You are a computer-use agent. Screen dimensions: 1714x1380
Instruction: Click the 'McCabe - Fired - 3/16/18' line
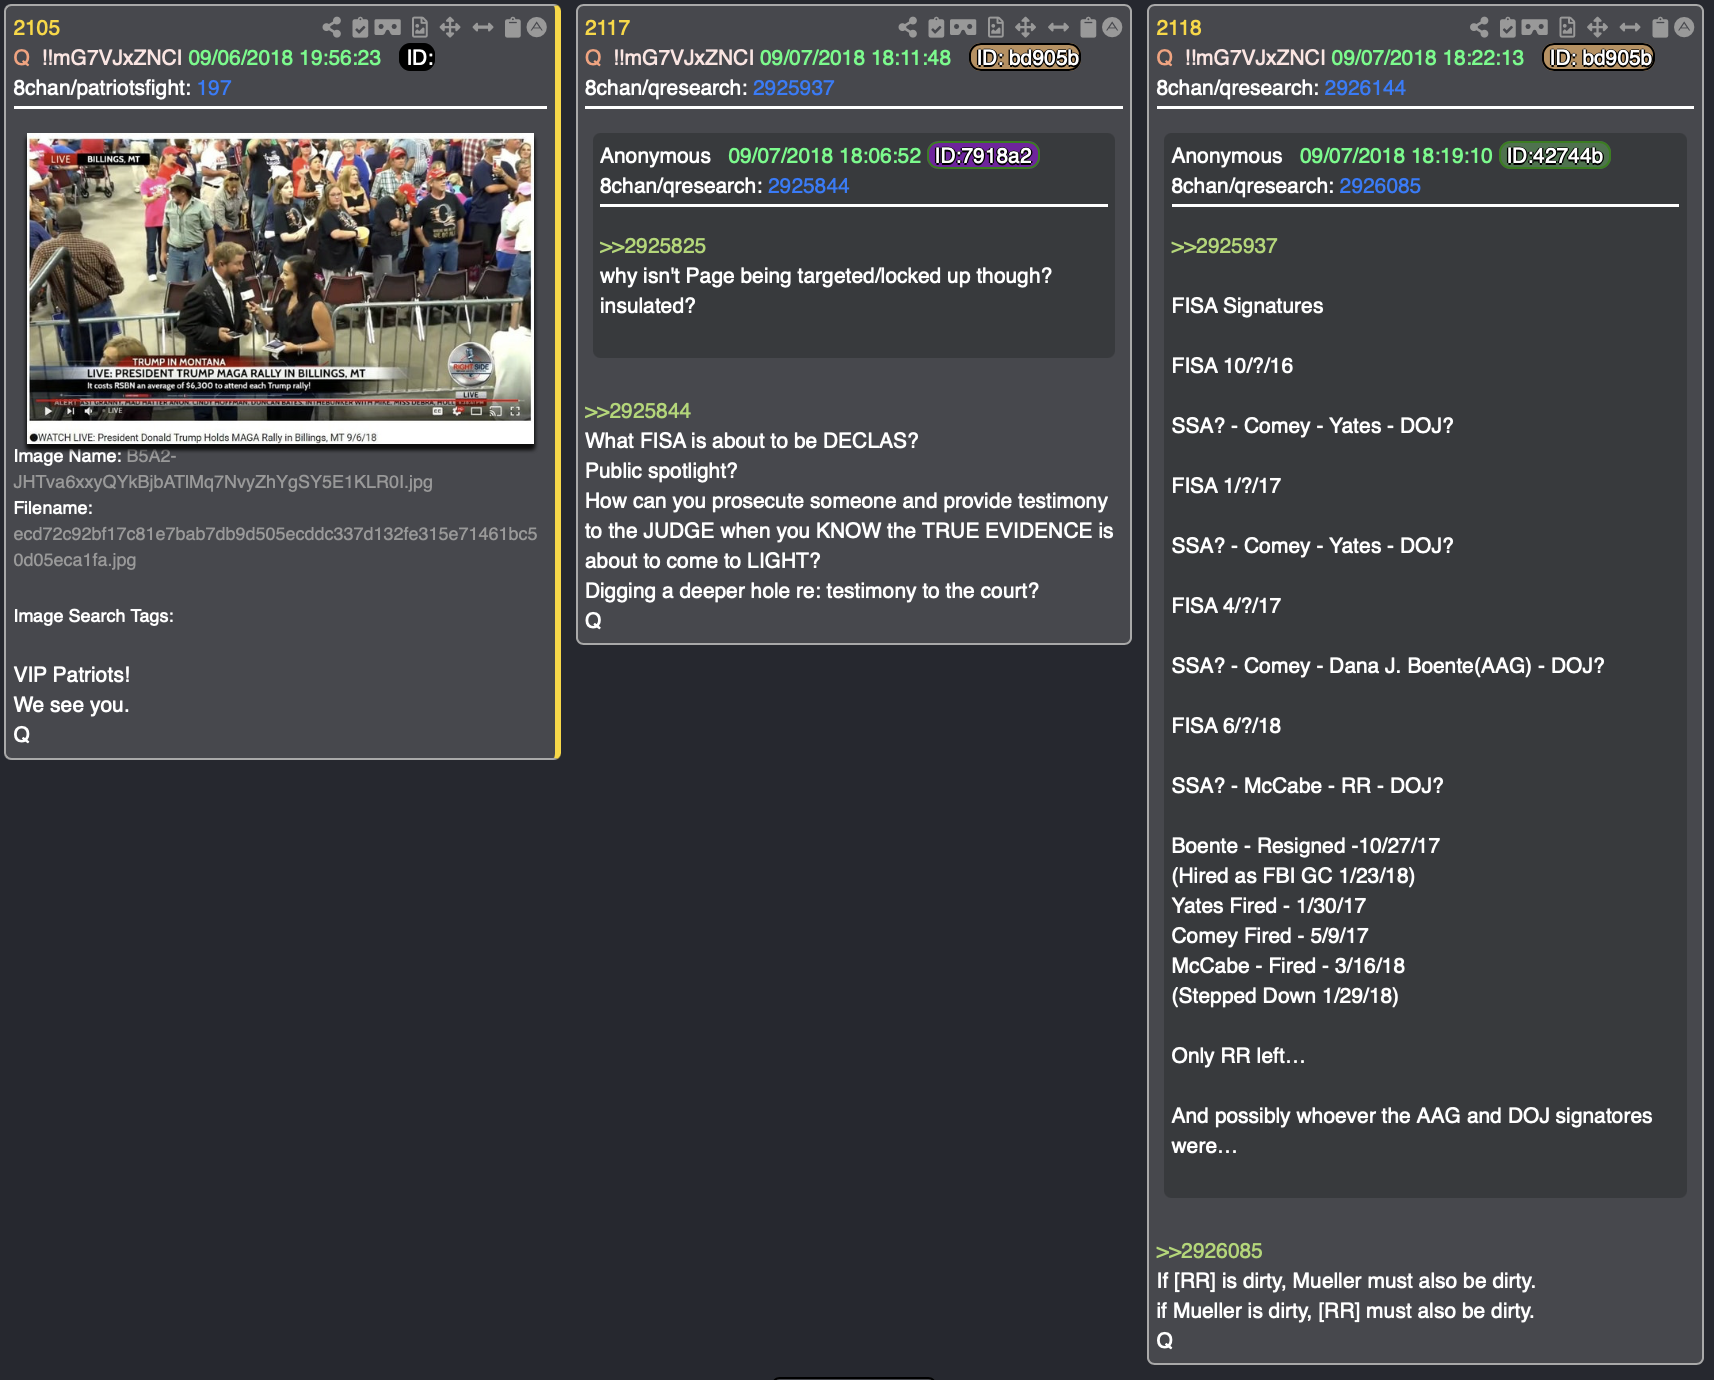click(1288, 966)
